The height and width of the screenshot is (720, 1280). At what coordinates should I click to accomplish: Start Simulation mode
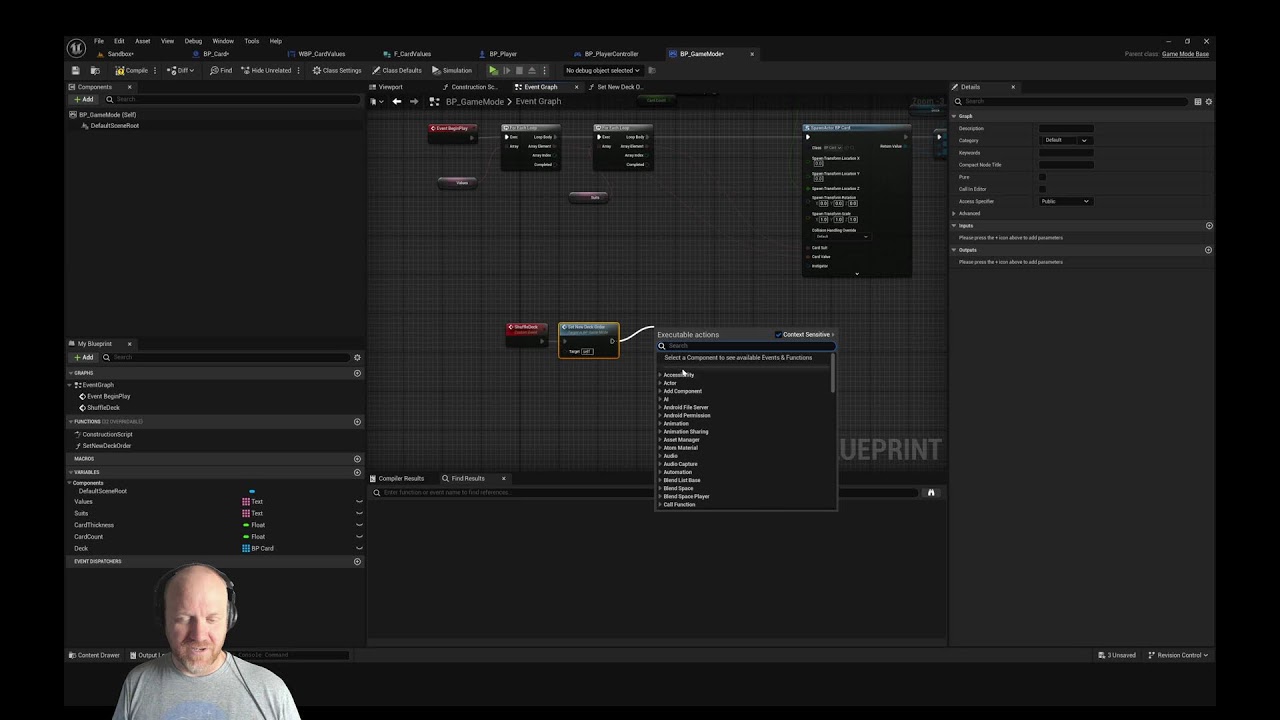(452, 70)
